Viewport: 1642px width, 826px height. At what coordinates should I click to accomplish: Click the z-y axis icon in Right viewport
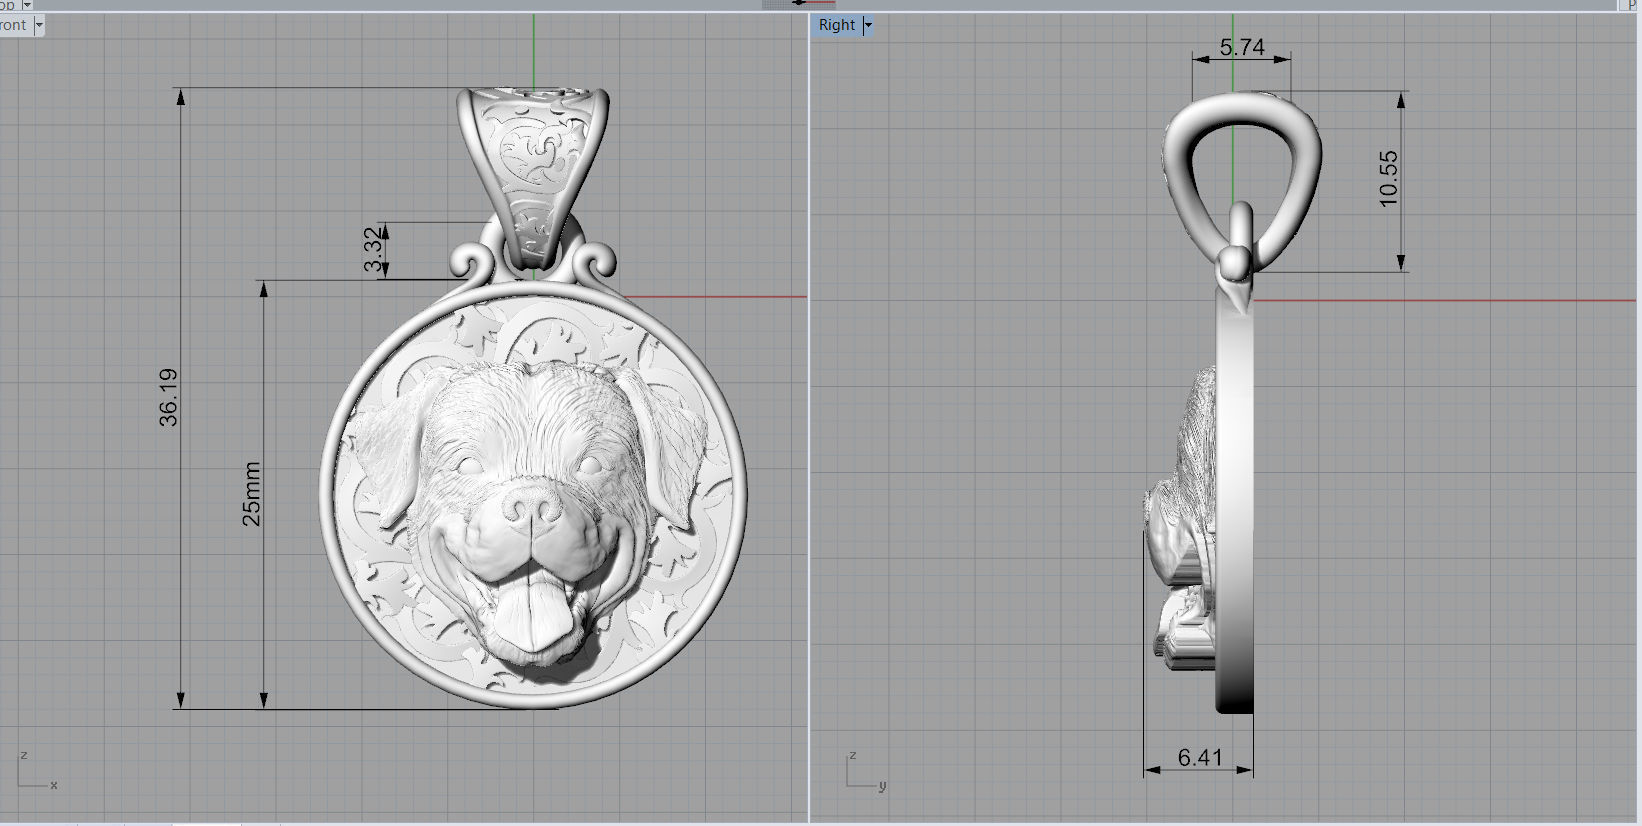pyautogui.click(x=867, y=770)
